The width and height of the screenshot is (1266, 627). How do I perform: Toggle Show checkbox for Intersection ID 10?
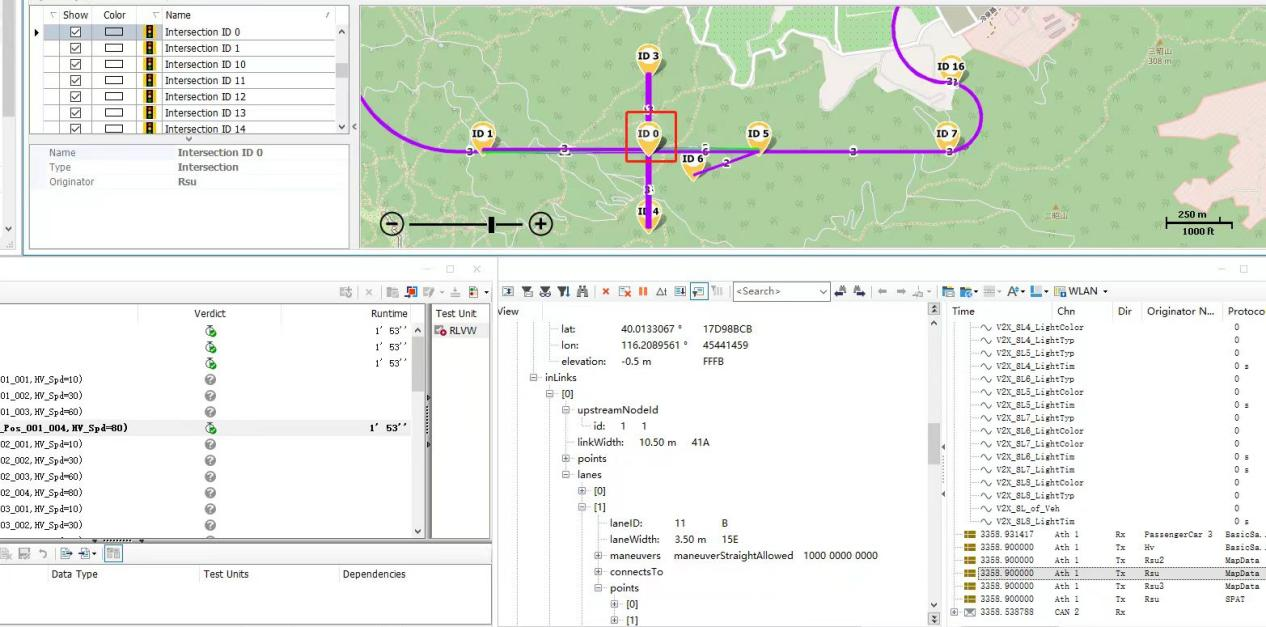(75, 64)
